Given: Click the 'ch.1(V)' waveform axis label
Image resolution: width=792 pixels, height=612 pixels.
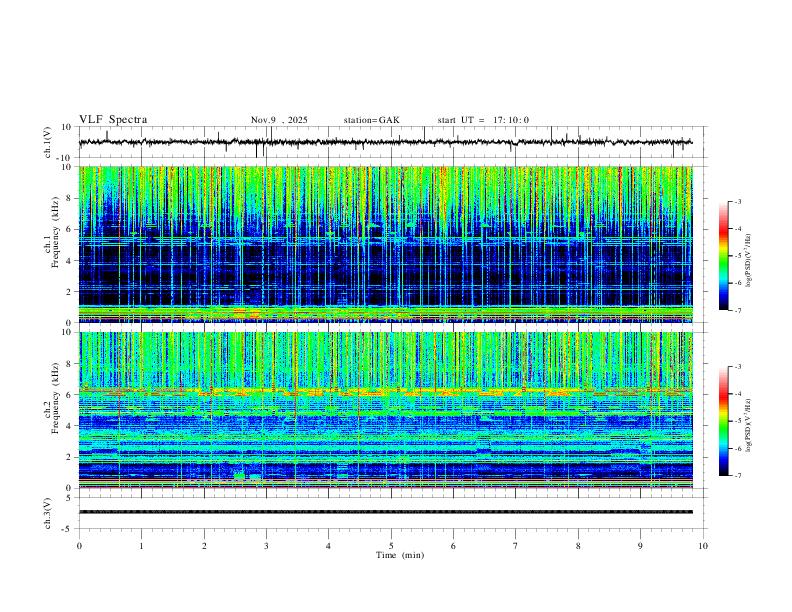Looking at the screenshot, I should (x=48, y=142).
